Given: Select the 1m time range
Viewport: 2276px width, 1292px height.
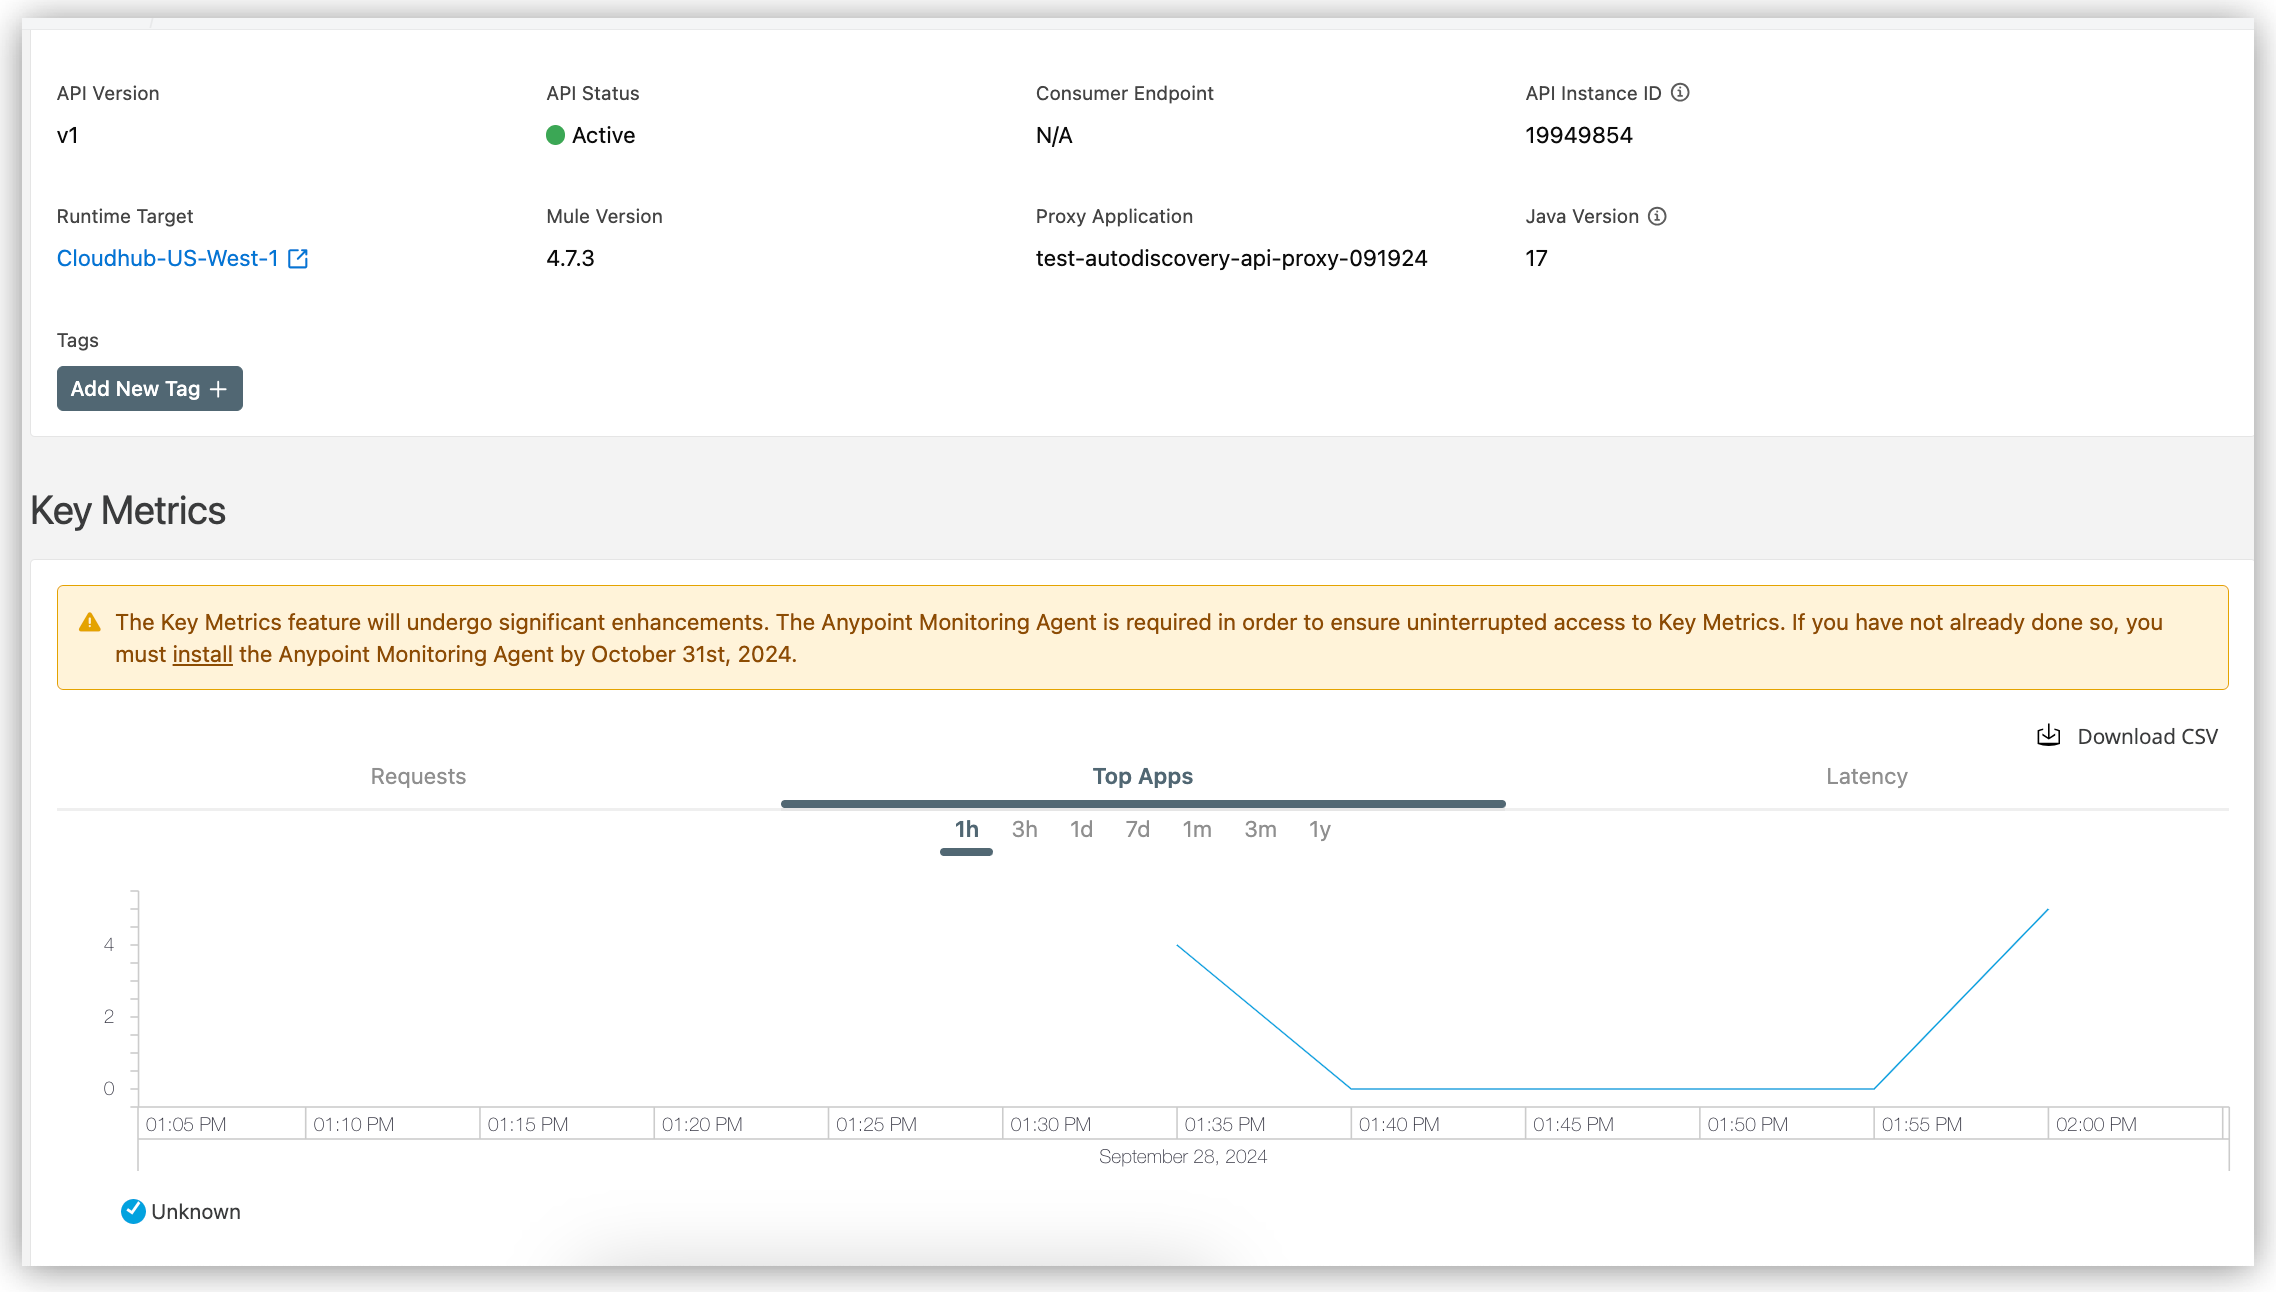Looking at the screenshot, I should coord(1197,829).
